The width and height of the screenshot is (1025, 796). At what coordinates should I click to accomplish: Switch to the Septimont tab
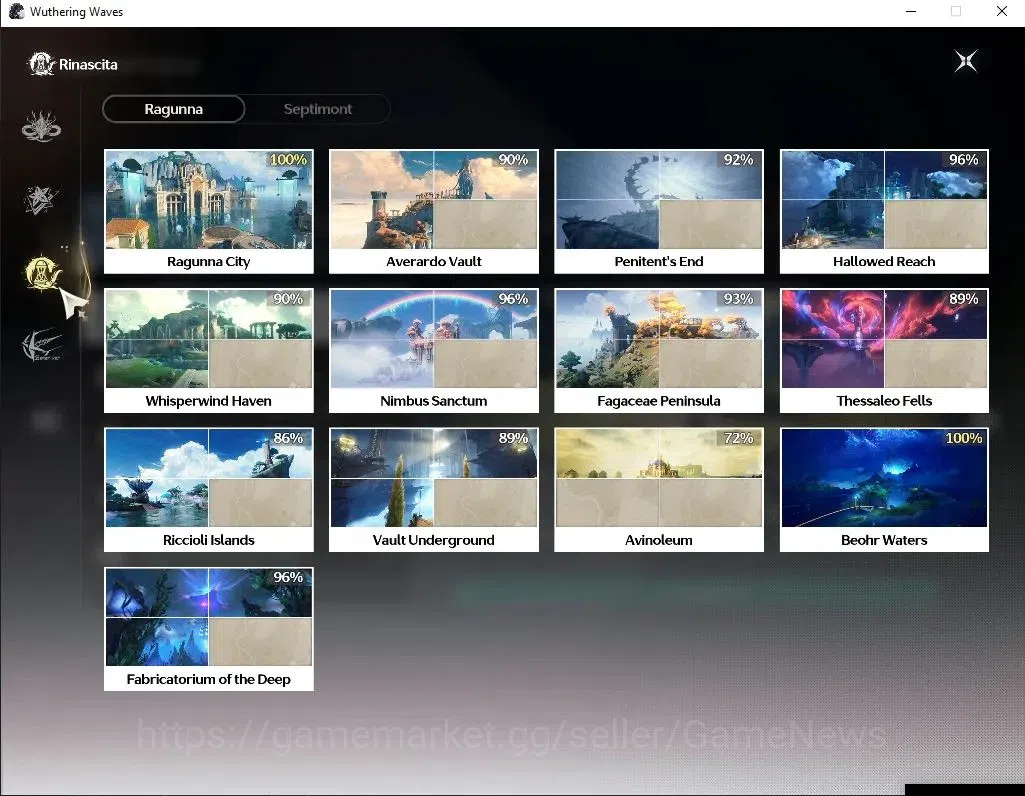click(x=318, y=109)
